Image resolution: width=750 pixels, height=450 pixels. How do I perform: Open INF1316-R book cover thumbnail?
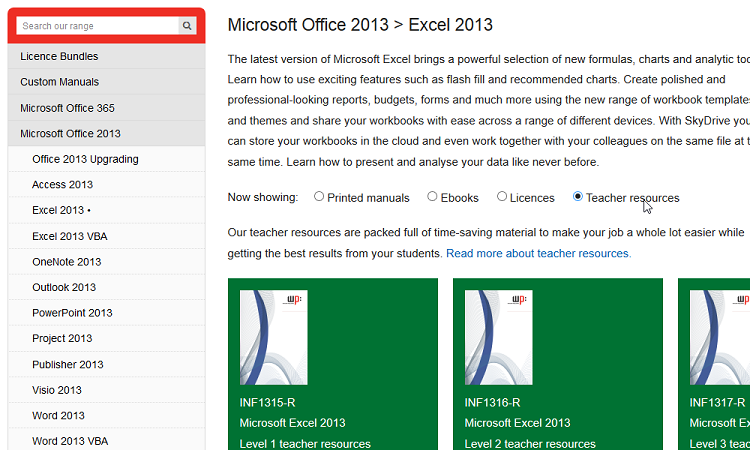pyautogui.click(x=498, y=337)
